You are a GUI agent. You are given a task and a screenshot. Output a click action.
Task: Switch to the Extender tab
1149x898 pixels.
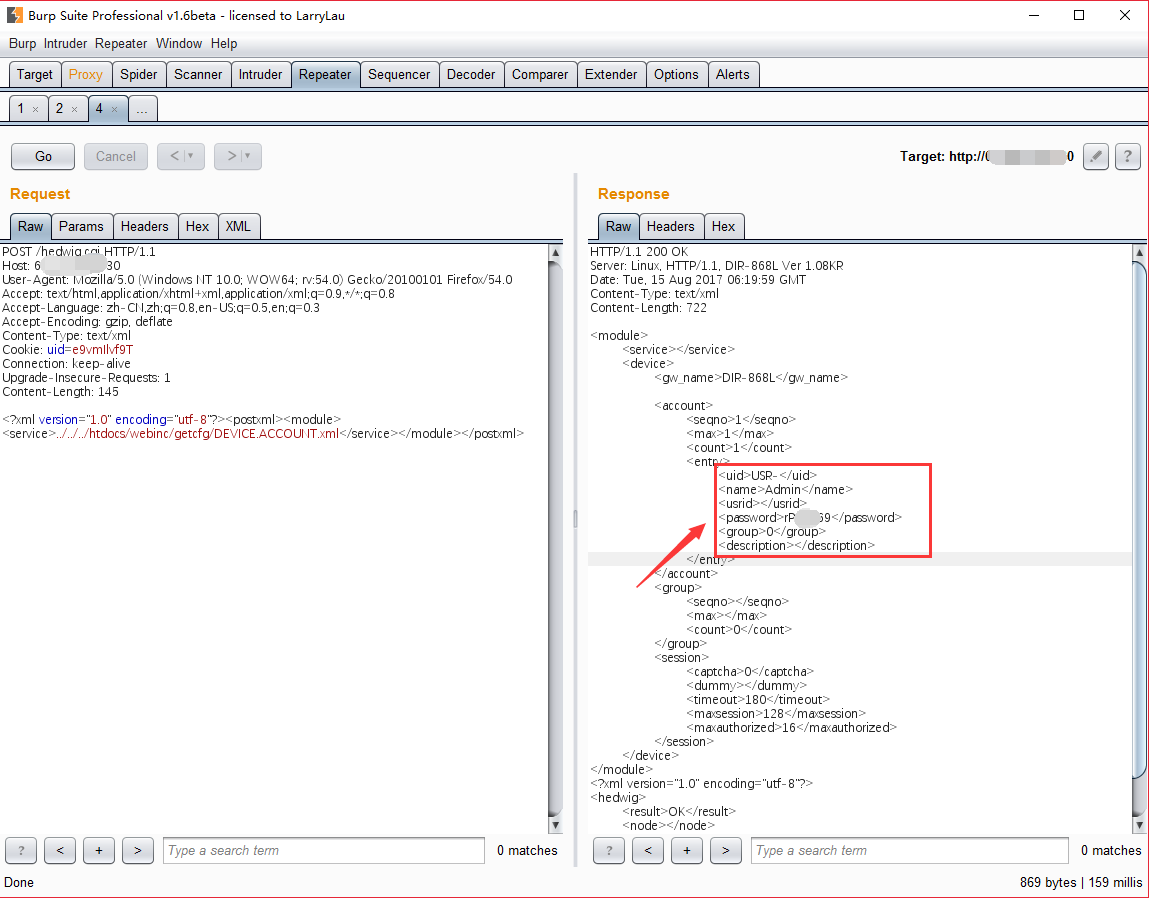click(610, 75)
